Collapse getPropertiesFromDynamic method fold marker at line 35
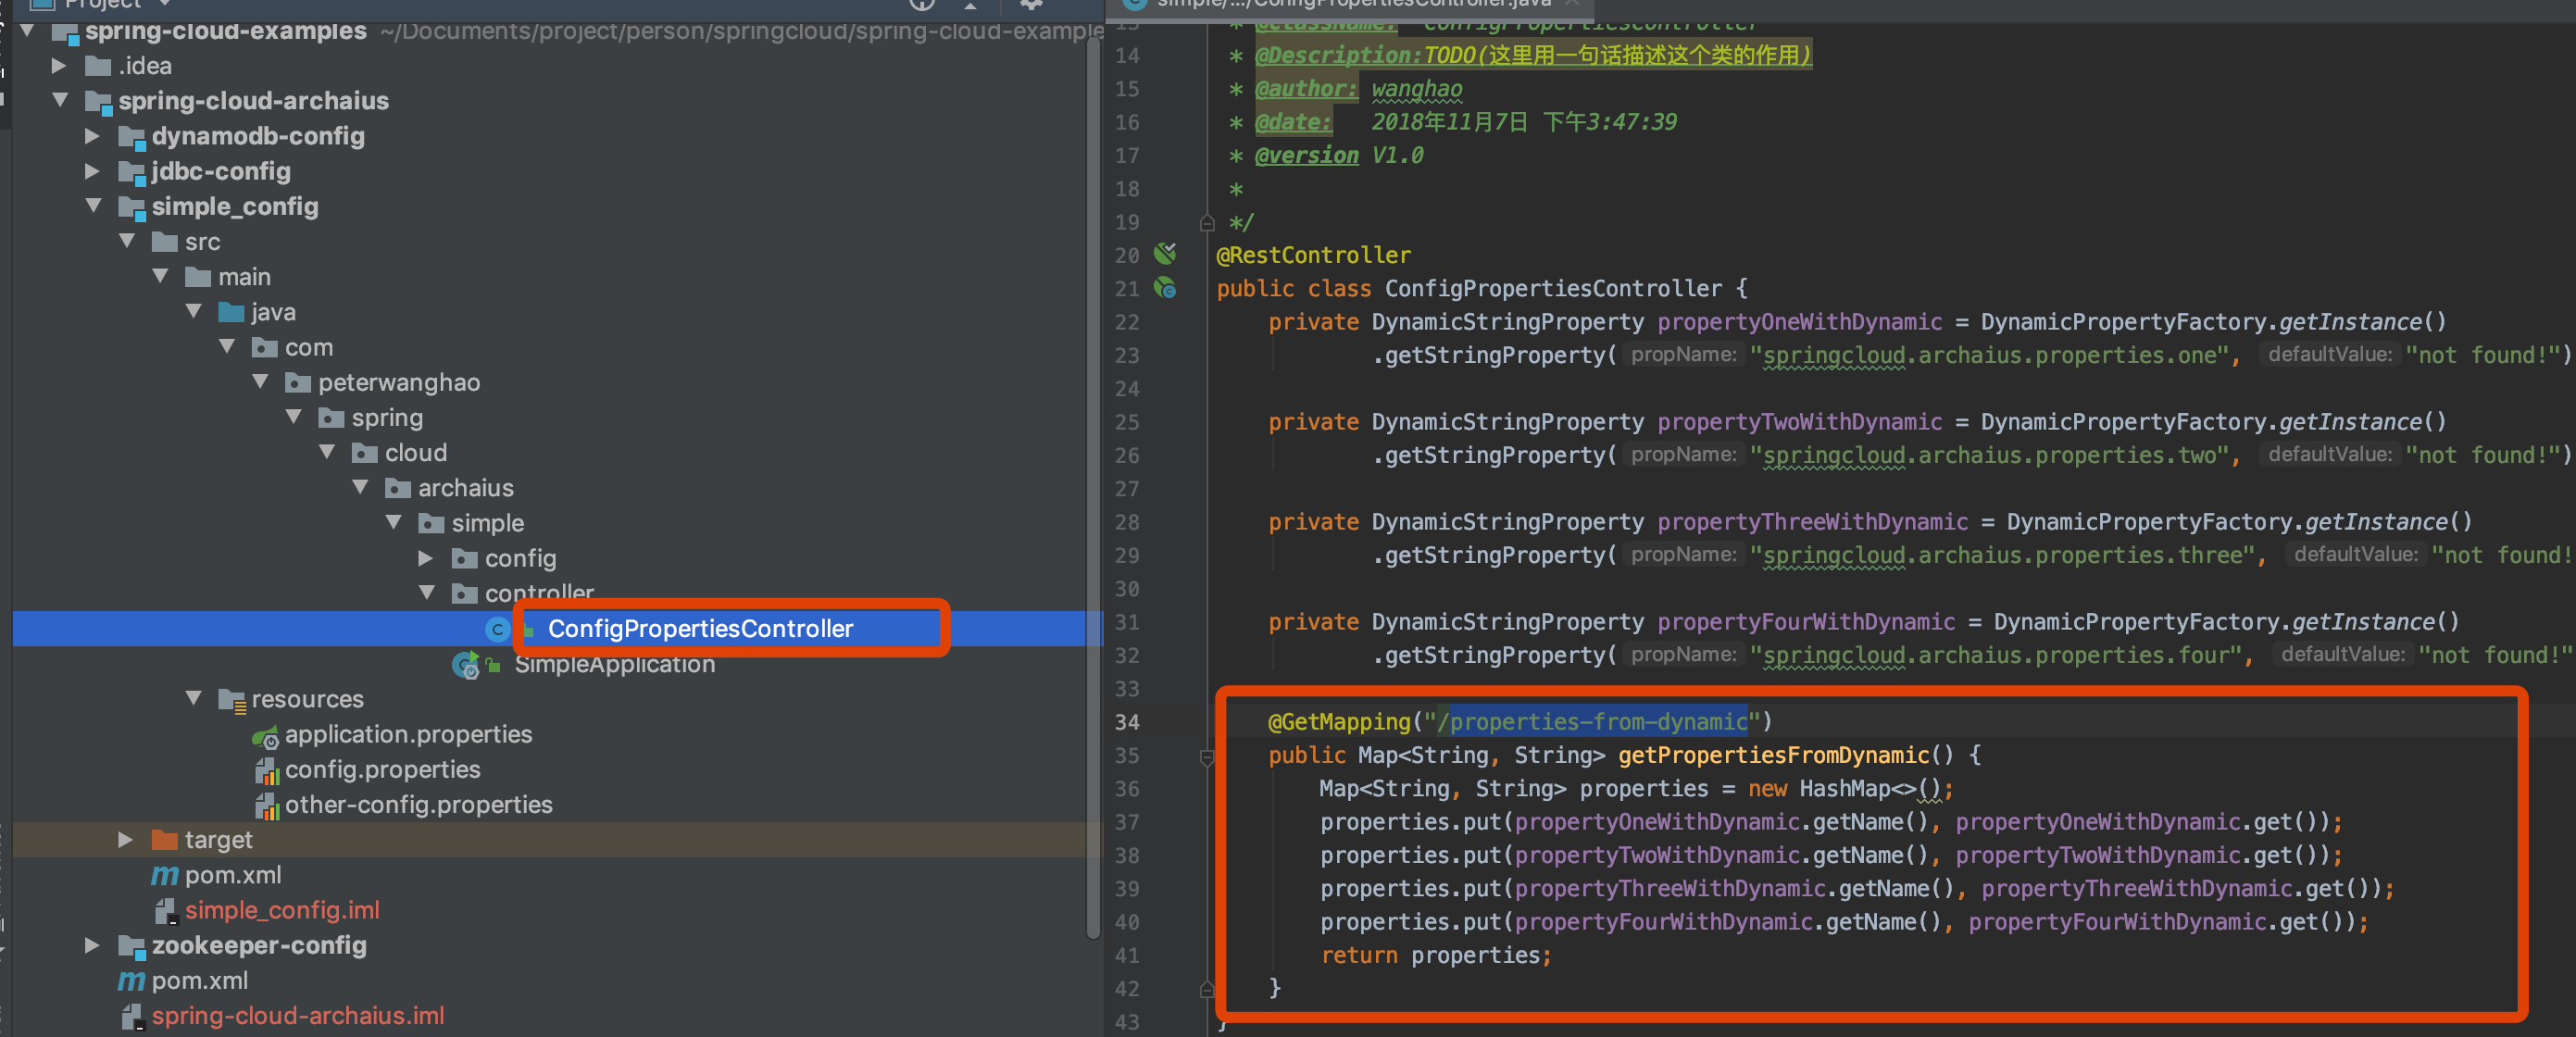 click(1207, 757)
